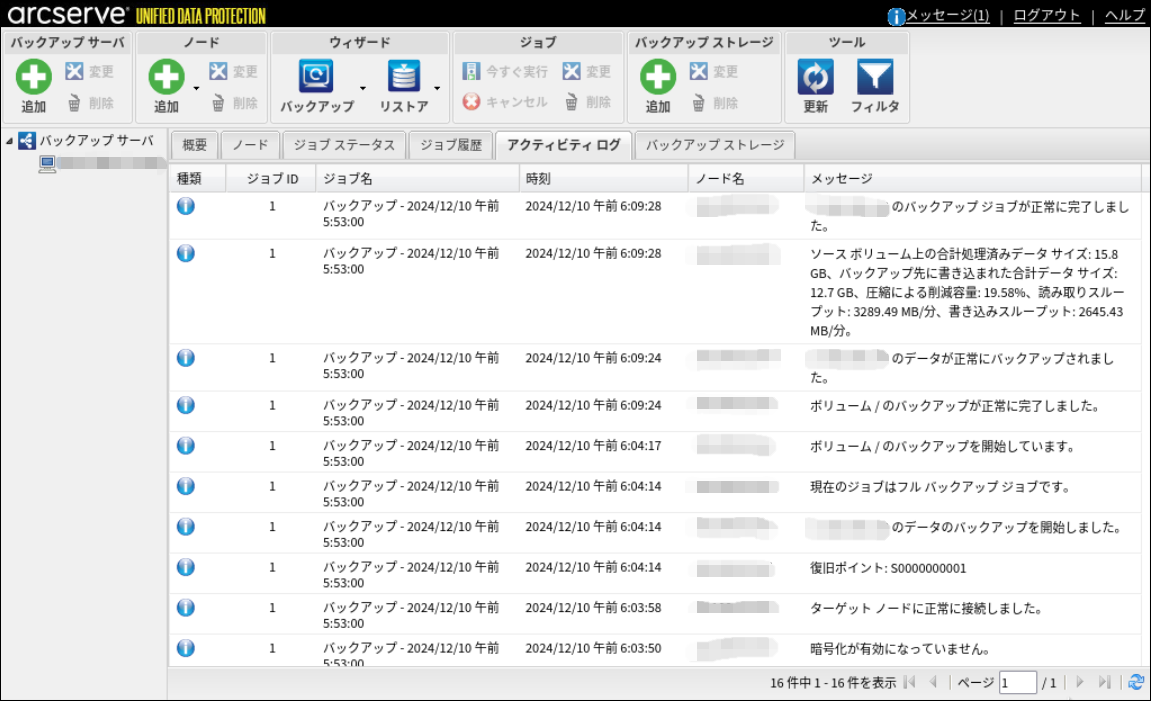Image resolution: width=1151 pixels, height=701 pixels.
Task: Expand the Backup wizard dropdown arrow
Action: [x=363, y=89]
